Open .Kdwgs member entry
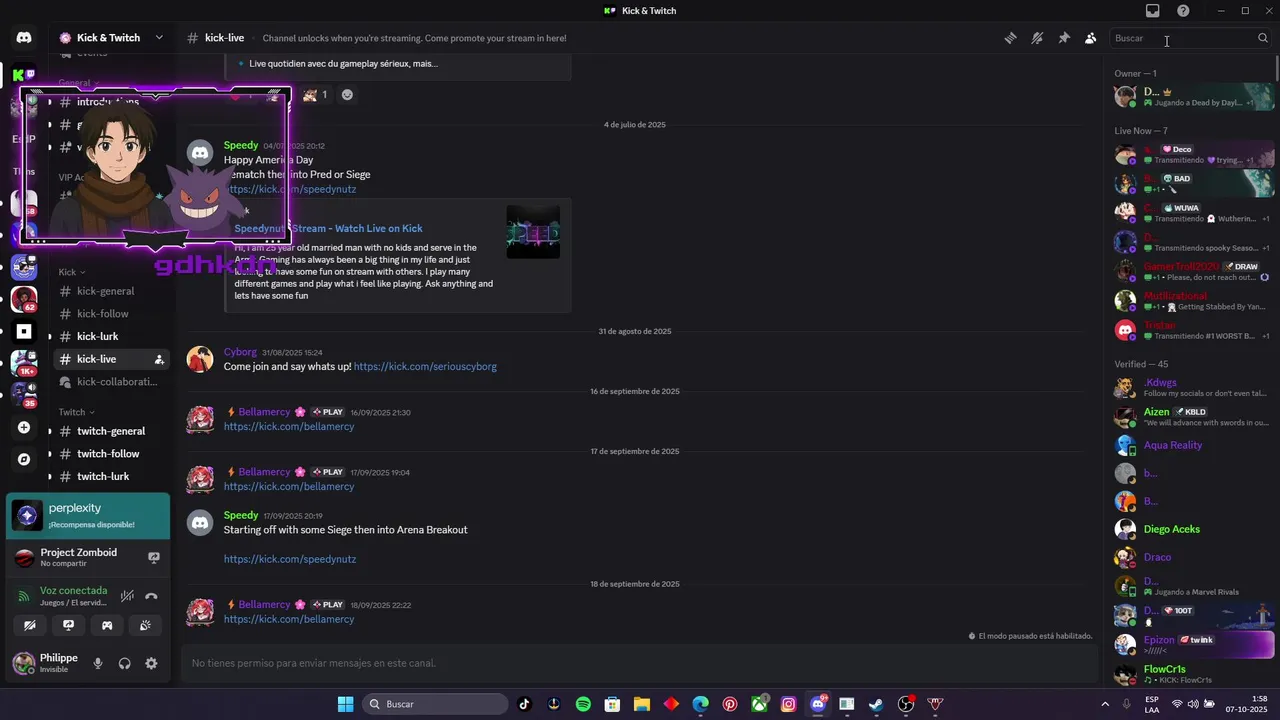The width and height of the screenshot is (1280, 720). 1195,387
